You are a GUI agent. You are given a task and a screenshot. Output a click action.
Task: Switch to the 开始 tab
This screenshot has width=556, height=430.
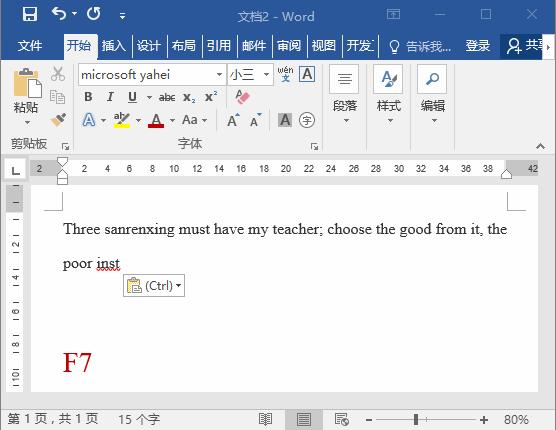click(x=80, y=46)
